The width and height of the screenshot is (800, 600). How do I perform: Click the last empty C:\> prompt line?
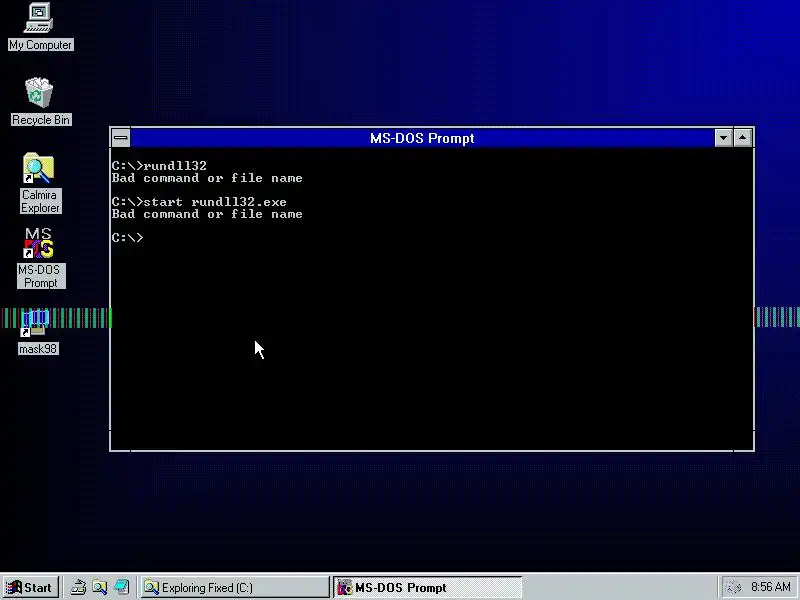(x=128, y=238)
